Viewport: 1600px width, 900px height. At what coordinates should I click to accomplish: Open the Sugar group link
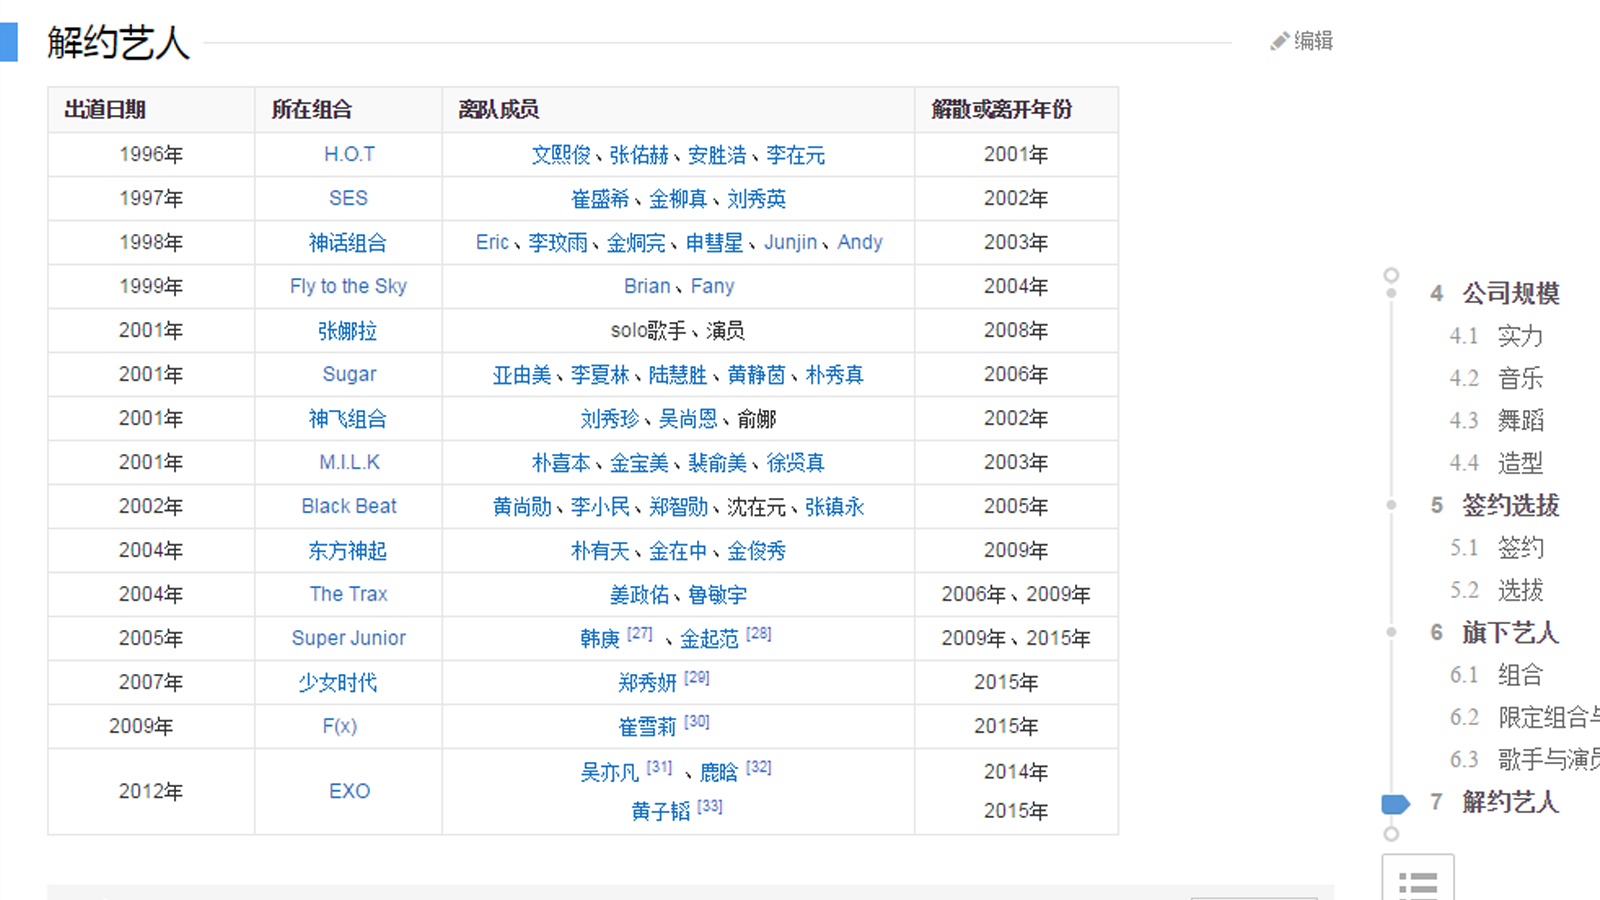349,375
